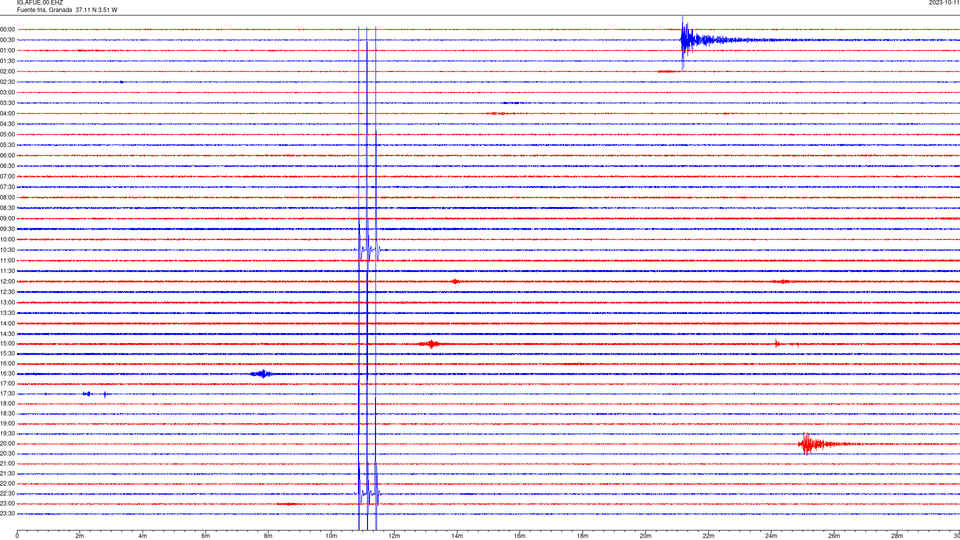The height and width of the screenshot is (540, 960).
Task: Select the 22:30 row label
Action: point(7,493)
